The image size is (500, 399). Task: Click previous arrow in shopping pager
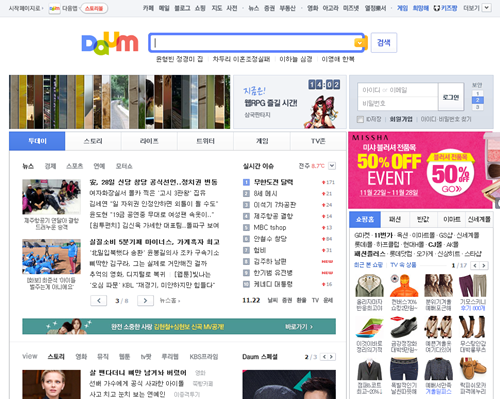(475, 265)
